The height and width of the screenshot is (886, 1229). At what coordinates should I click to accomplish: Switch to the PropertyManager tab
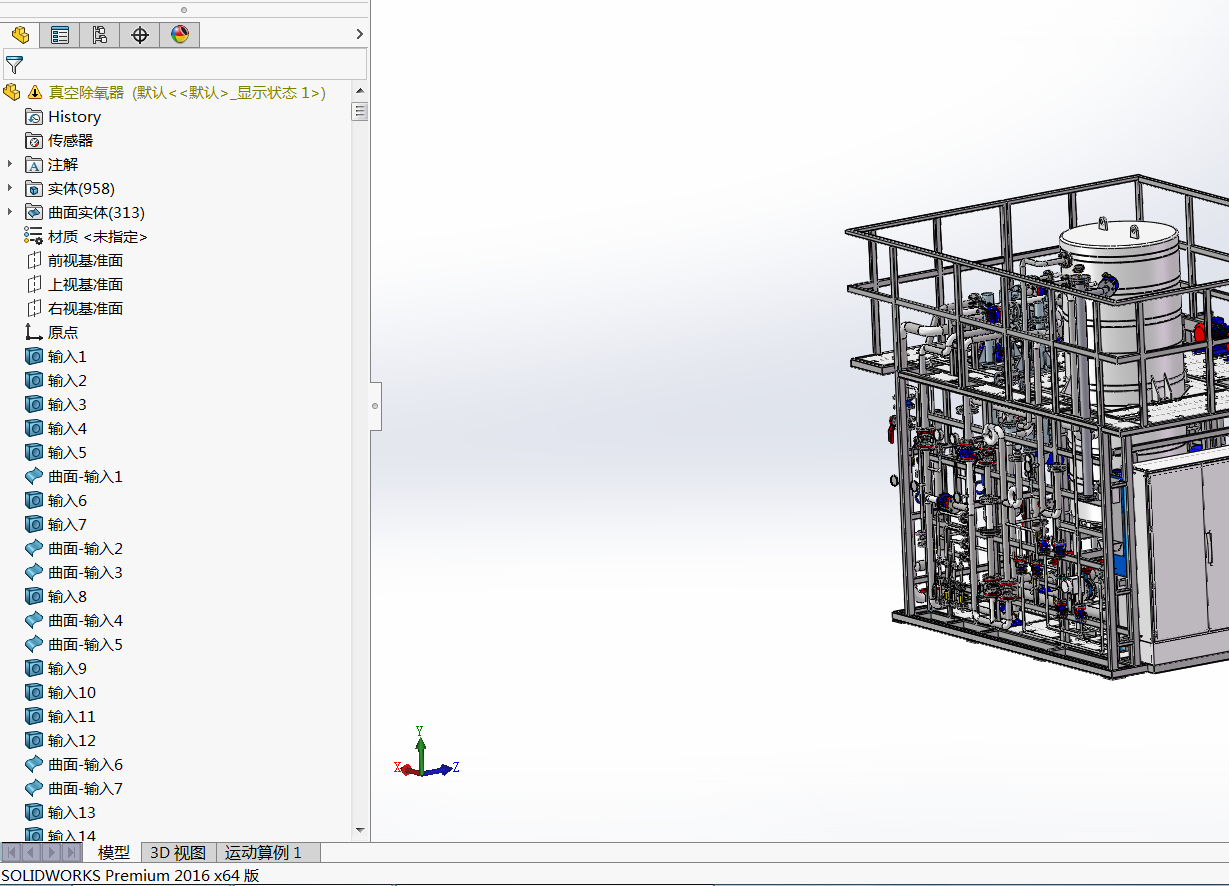(60, 35)
